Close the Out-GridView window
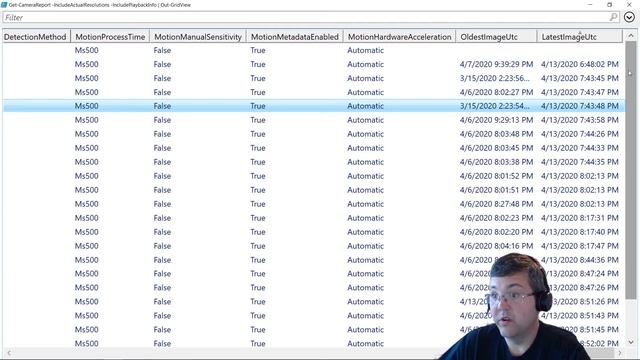 pyautogui.click(x=629, y=4)
